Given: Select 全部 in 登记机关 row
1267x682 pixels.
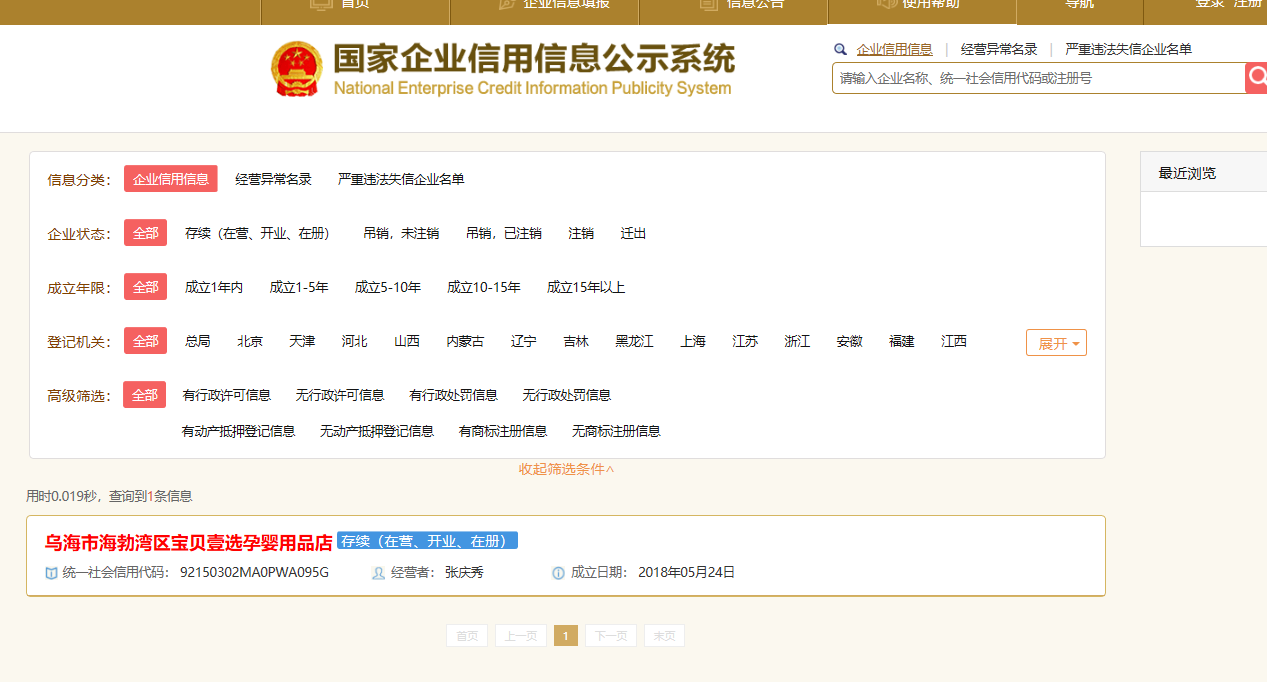Looking at the screenshot, I should [x=146, y=341].
